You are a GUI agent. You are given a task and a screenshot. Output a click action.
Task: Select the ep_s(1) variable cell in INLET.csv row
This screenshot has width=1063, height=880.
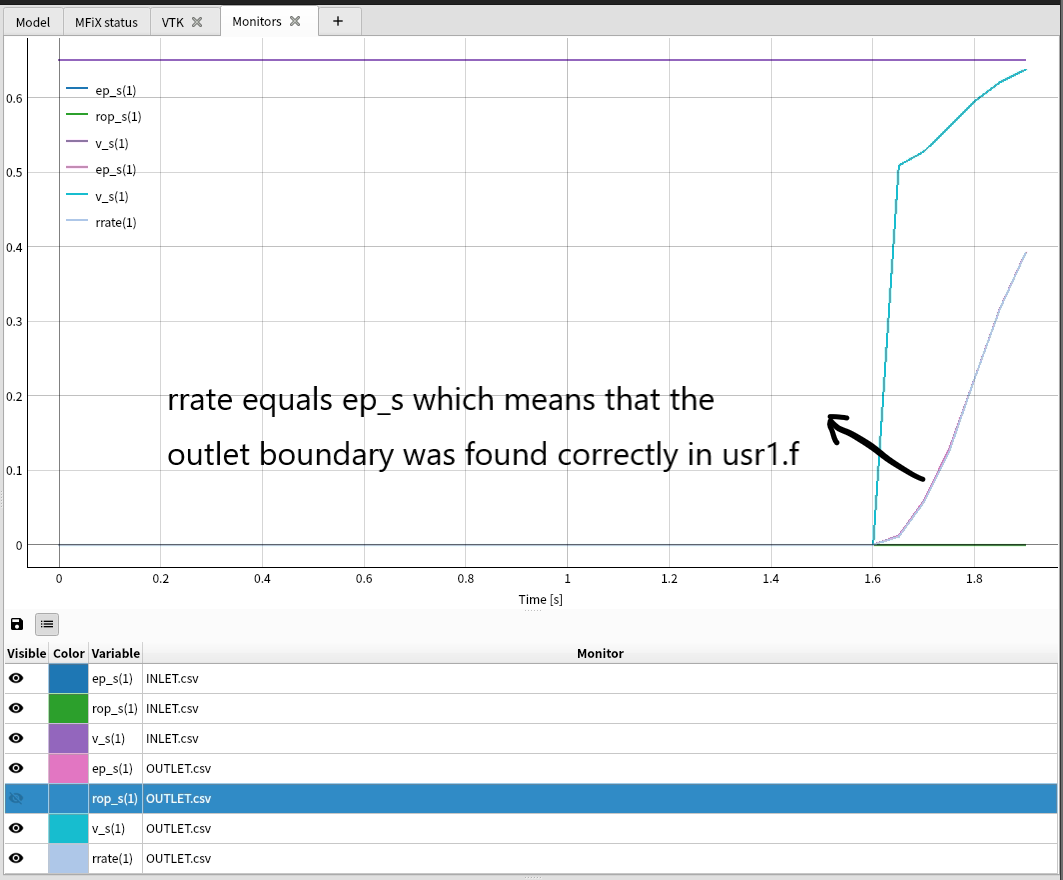pyautogui.click(x=113, y=679)
